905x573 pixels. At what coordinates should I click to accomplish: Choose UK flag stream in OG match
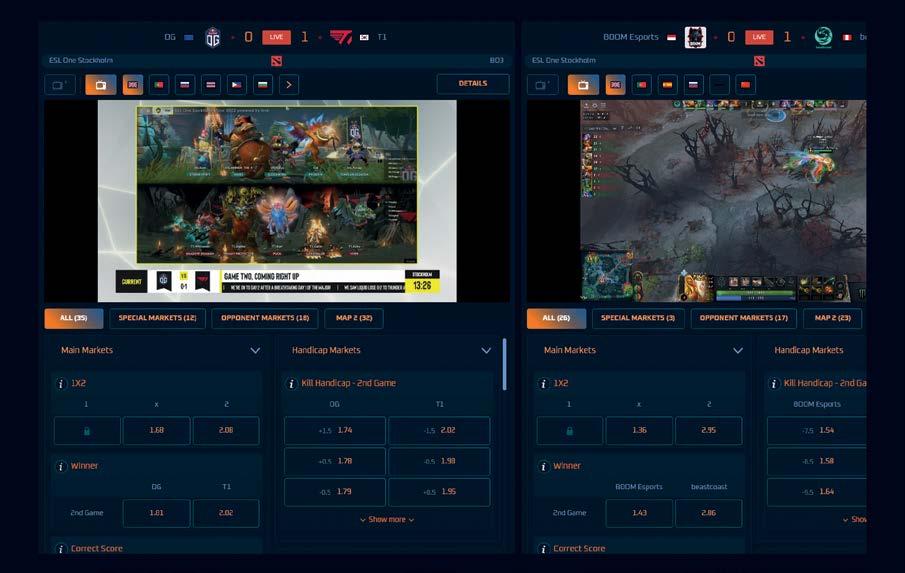coord(133,85)
